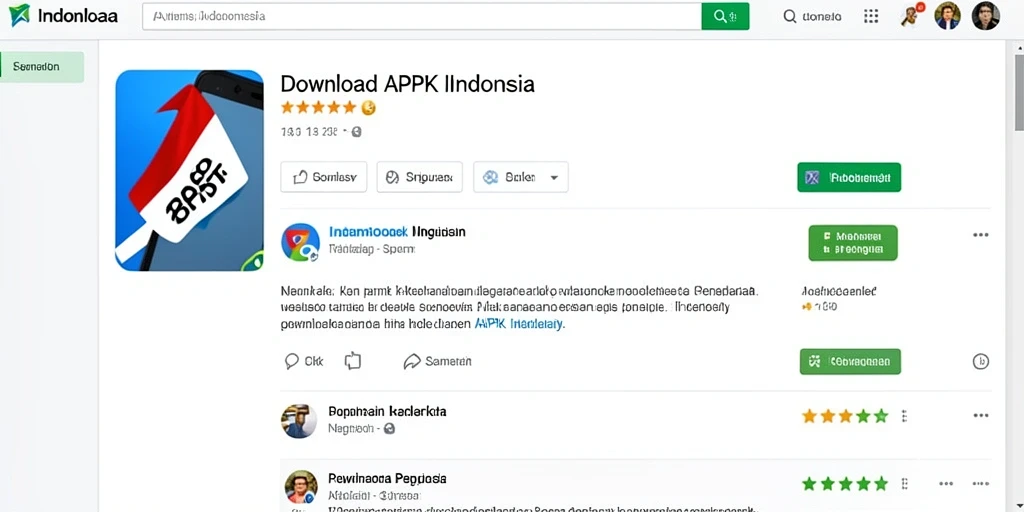Image resolution: width=1024 pixels, height=512 pixels.
Task: Click the dropdown arrow on Saler
Action: pos(554,178)
